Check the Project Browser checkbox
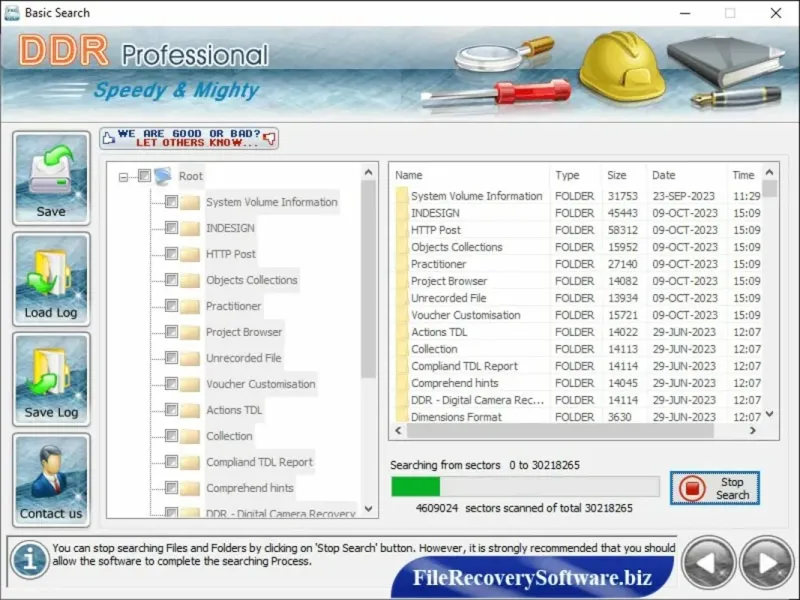Screen dimensions: 800x600 point(171,332)
